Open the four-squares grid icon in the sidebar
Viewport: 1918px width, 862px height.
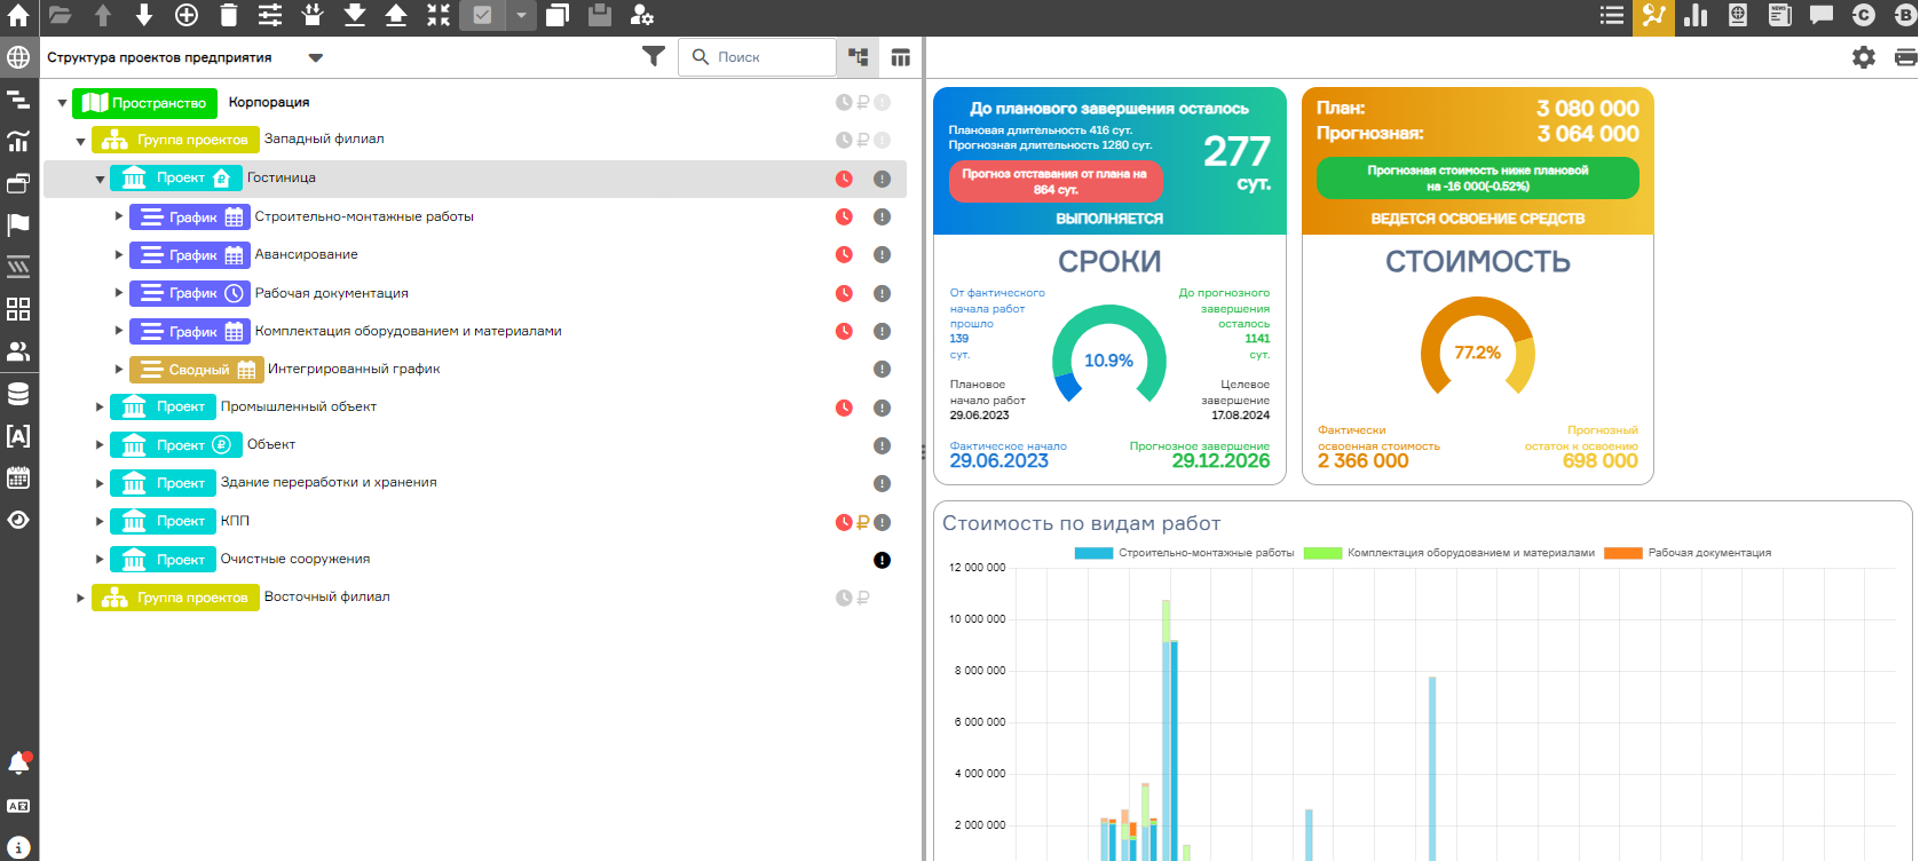[18, 309]
